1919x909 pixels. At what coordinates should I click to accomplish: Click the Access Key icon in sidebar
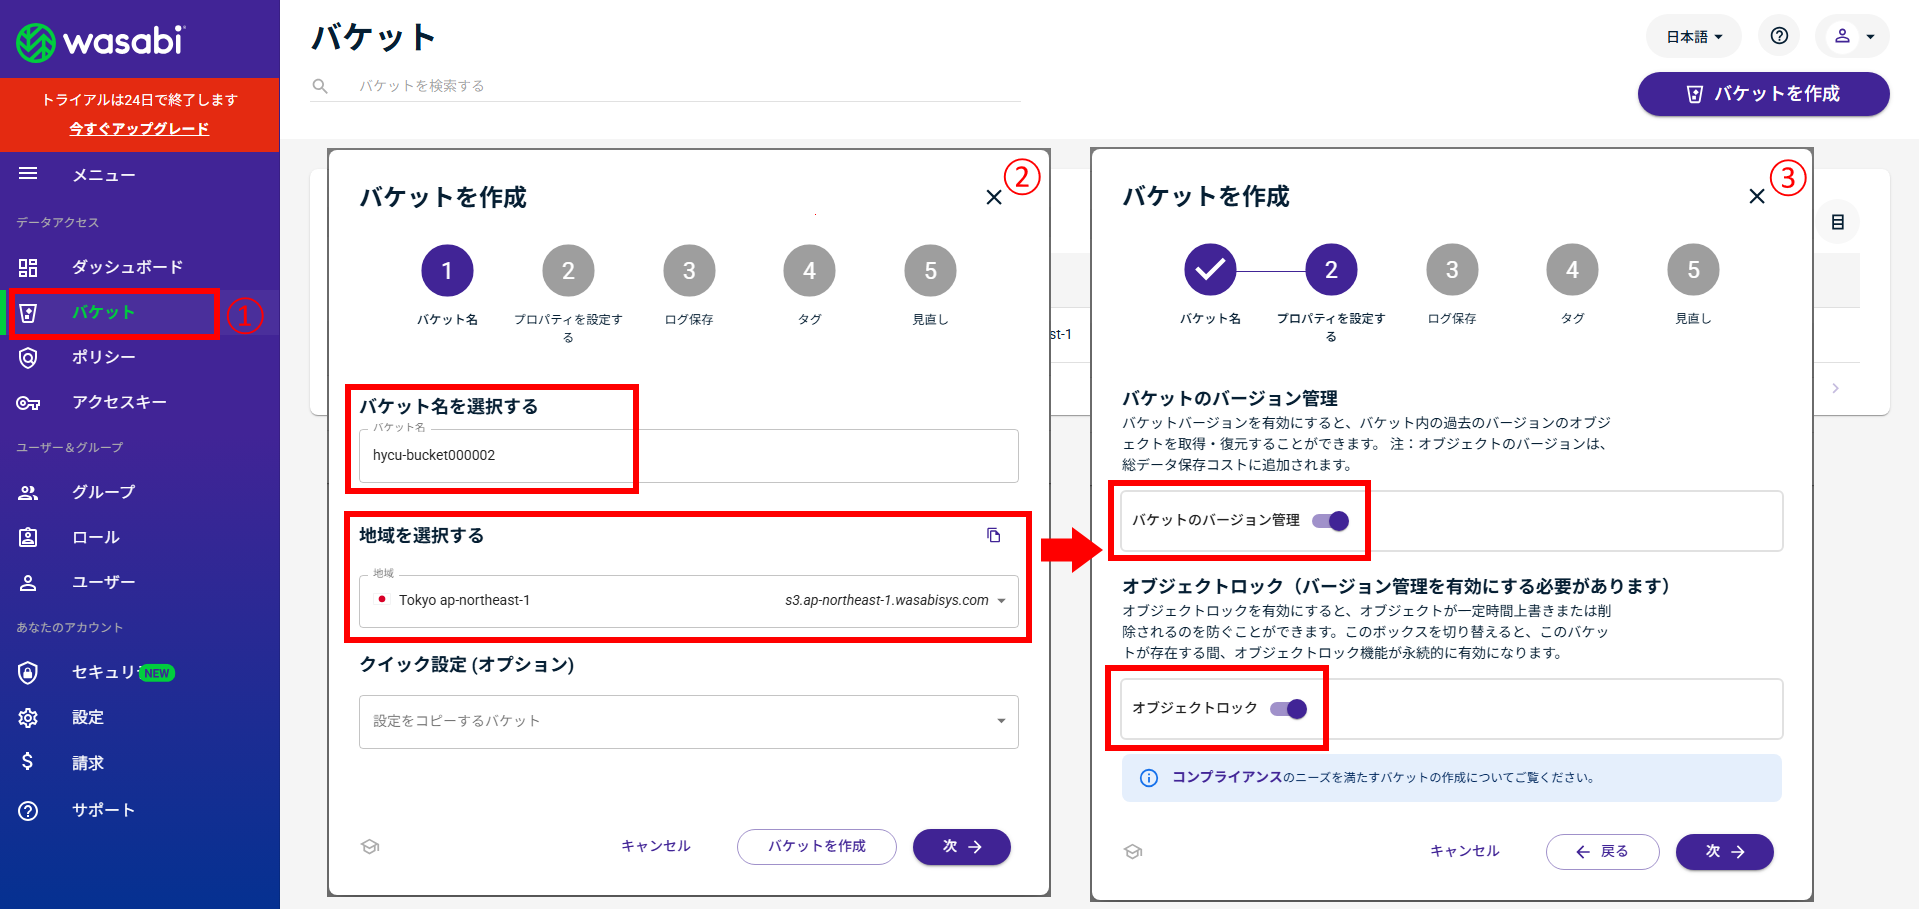click(x=28, y=403)
